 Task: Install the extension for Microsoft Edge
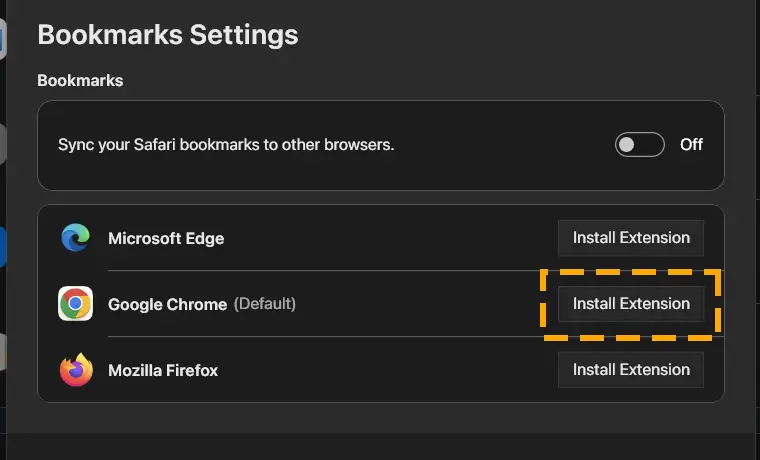(x=631, y=238)
